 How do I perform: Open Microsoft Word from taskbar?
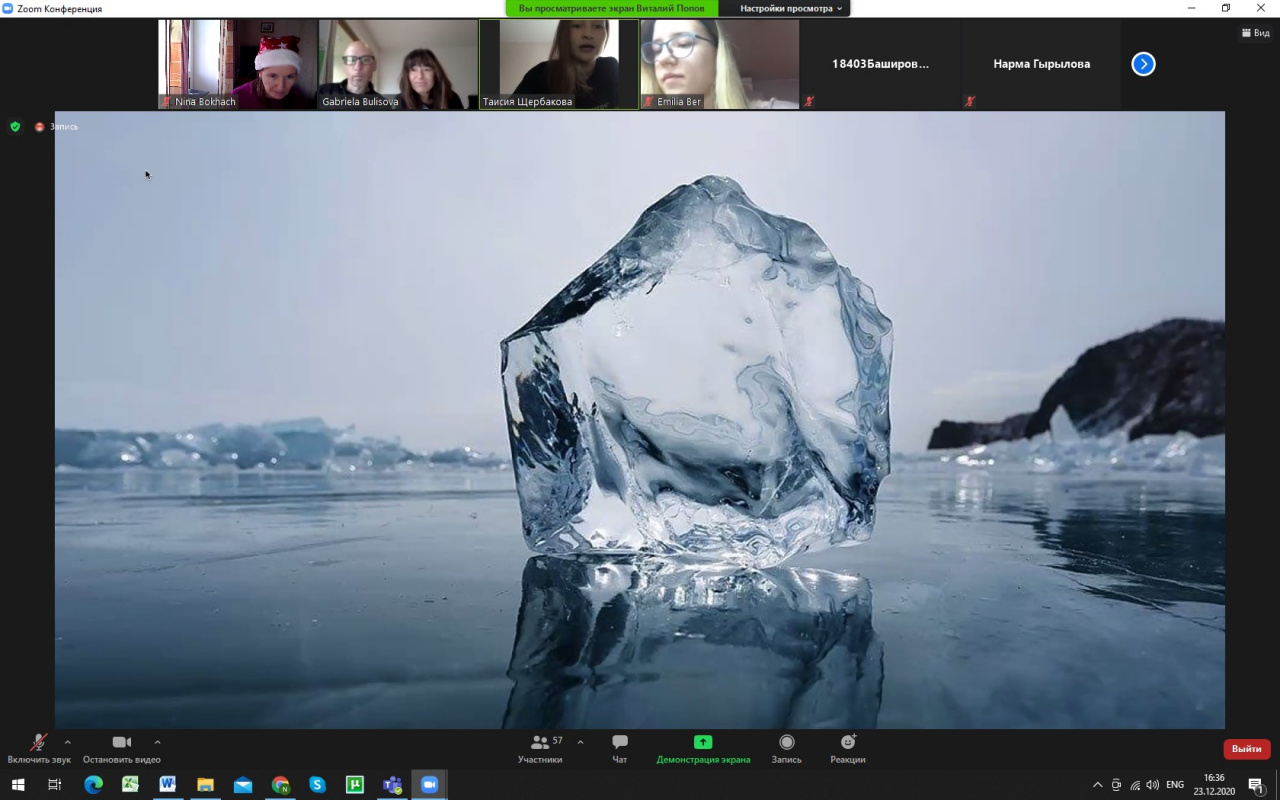click(x=167, y=785)
